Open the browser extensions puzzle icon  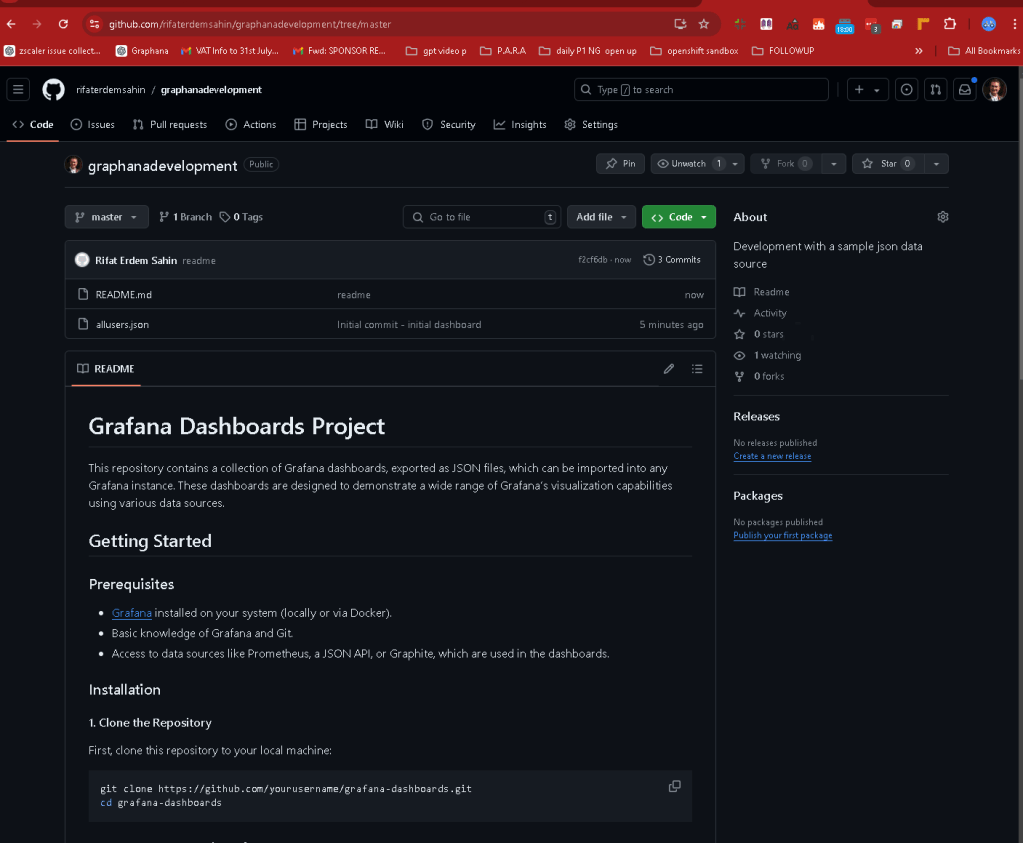[950, 24]
